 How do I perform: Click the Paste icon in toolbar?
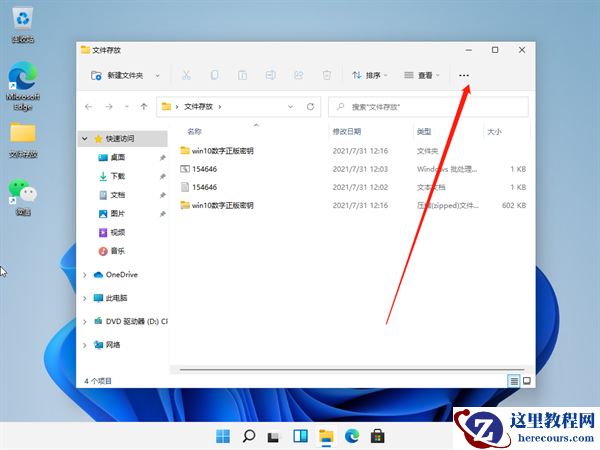click(x=243, y=75)
